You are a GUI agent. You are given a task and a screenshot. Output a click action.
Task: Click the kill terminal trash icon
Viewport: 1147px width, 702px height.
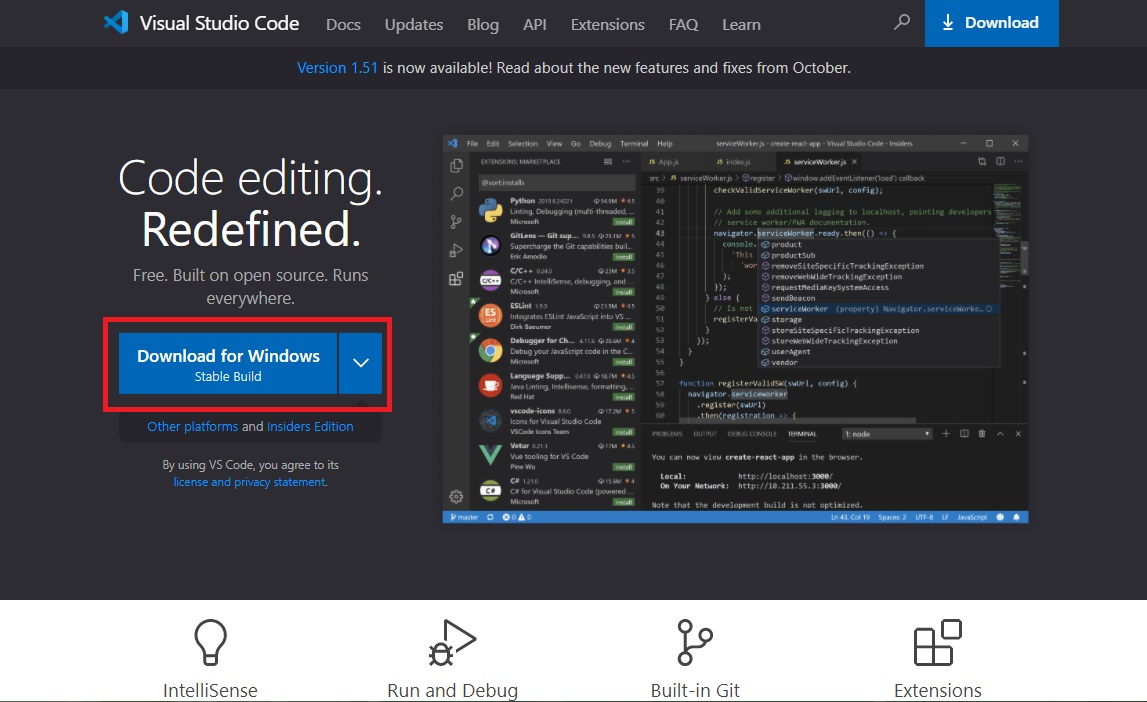coord(982,434)
